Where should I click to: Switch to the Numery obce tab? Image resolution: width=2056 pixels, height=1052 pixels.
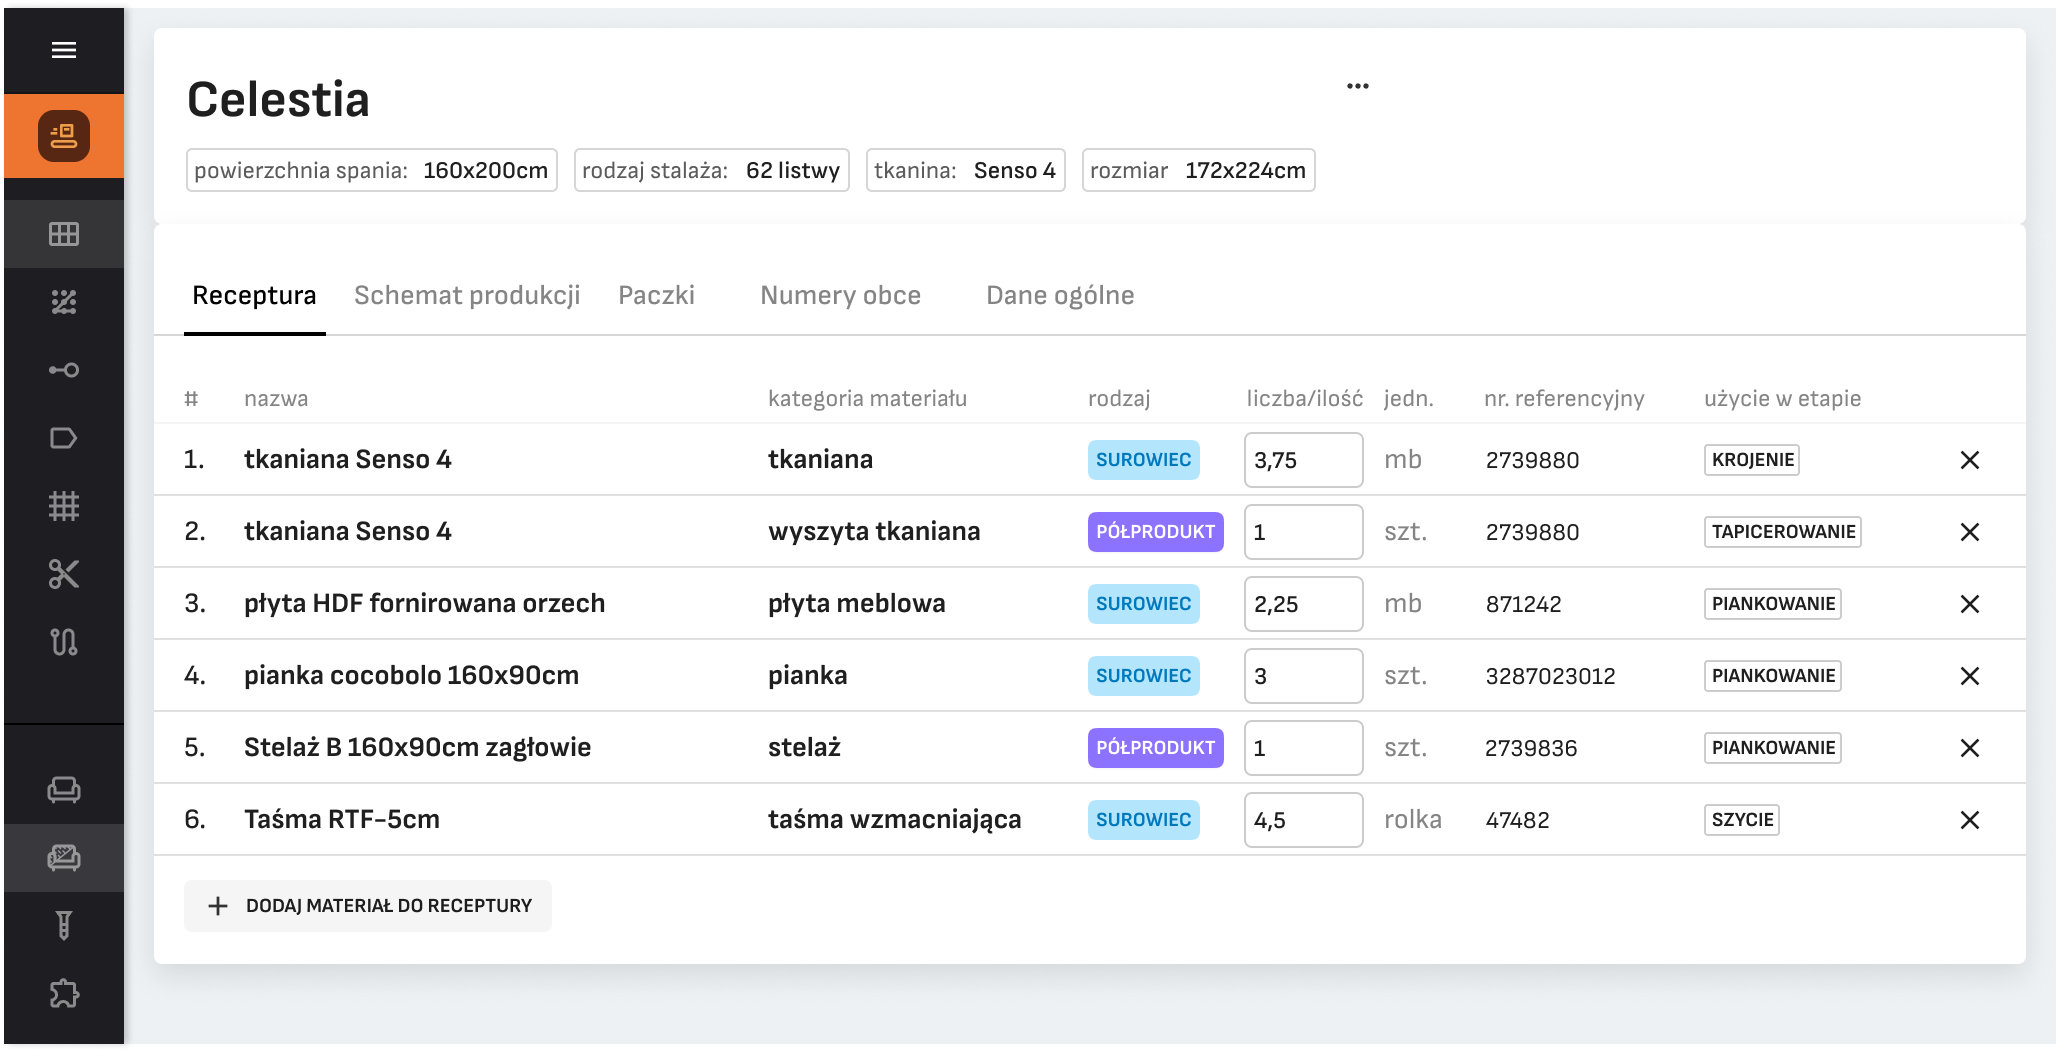[840, 295]
